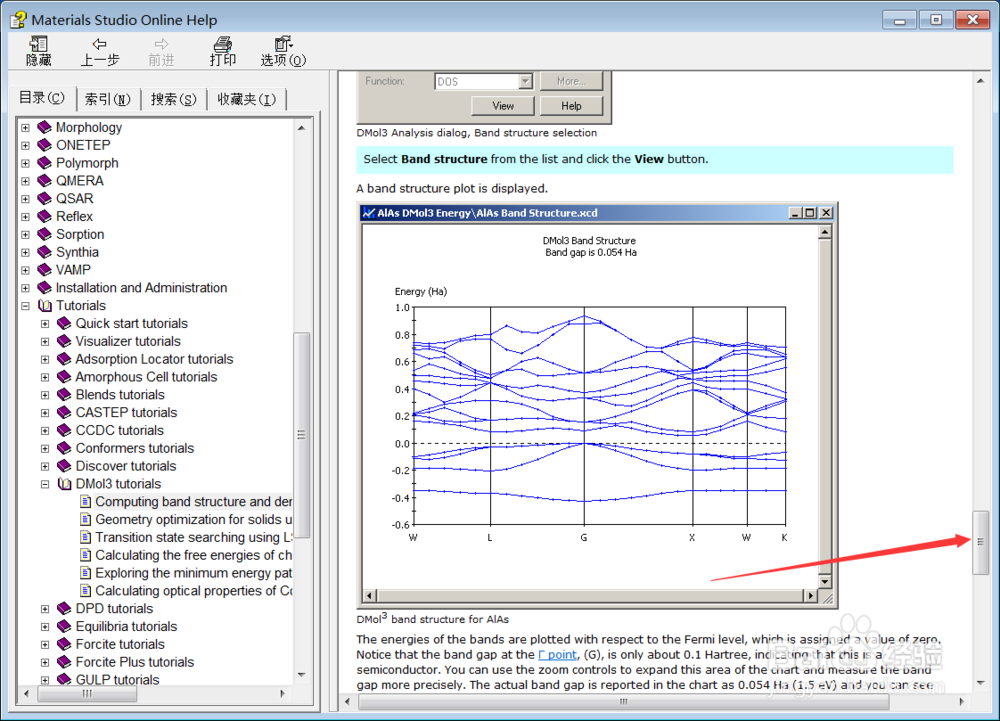Image resolution: width=1000 pixels, height=721 pixels.
Task: Click the open-book icon beside DMol3 tutorials
Action: click(64, 484)
